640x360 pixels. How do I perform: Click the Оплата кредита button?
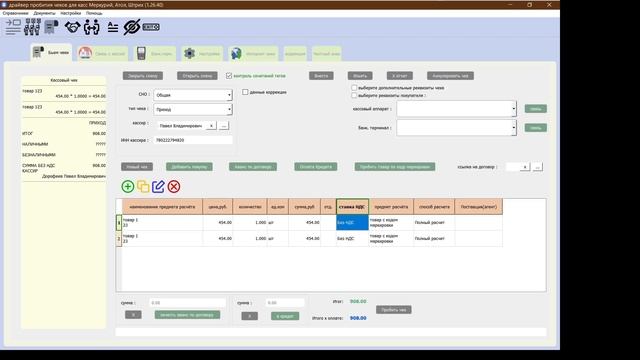316,167
